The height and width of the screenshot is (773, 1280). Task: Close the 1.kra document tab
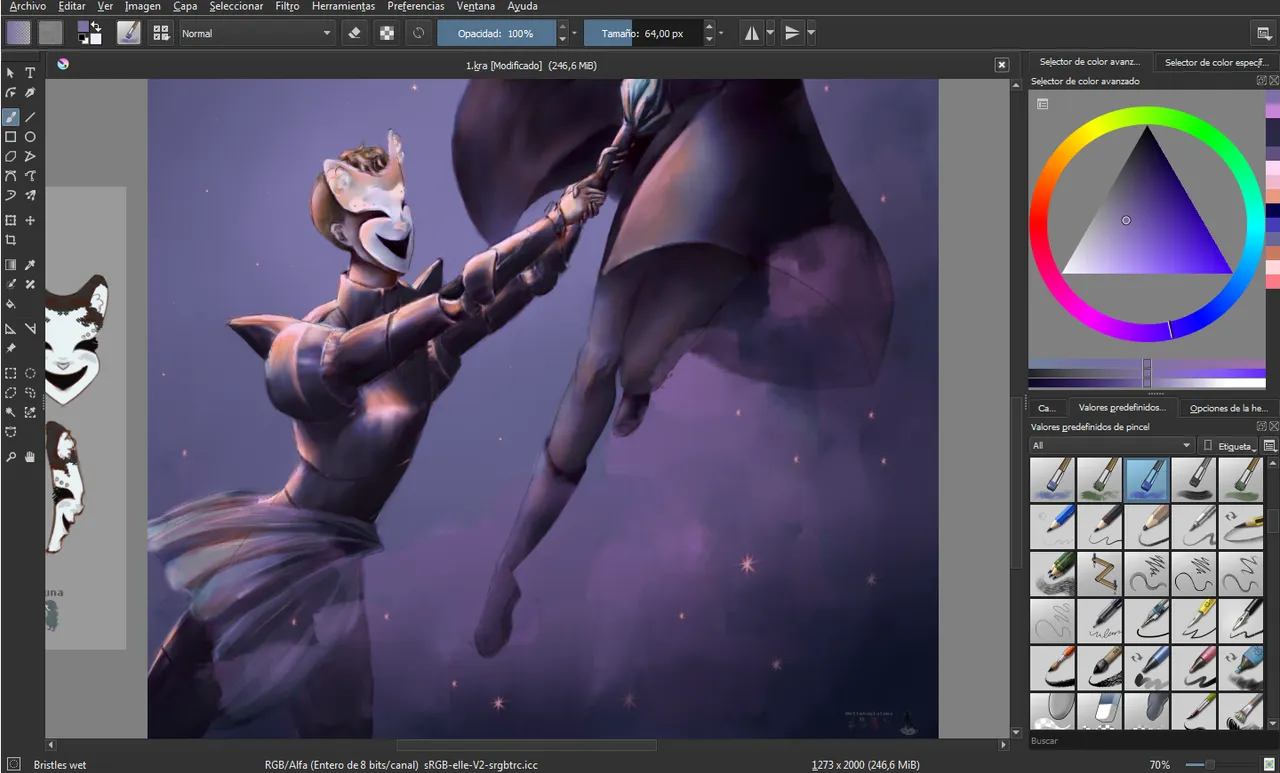tap(1001, 65)
